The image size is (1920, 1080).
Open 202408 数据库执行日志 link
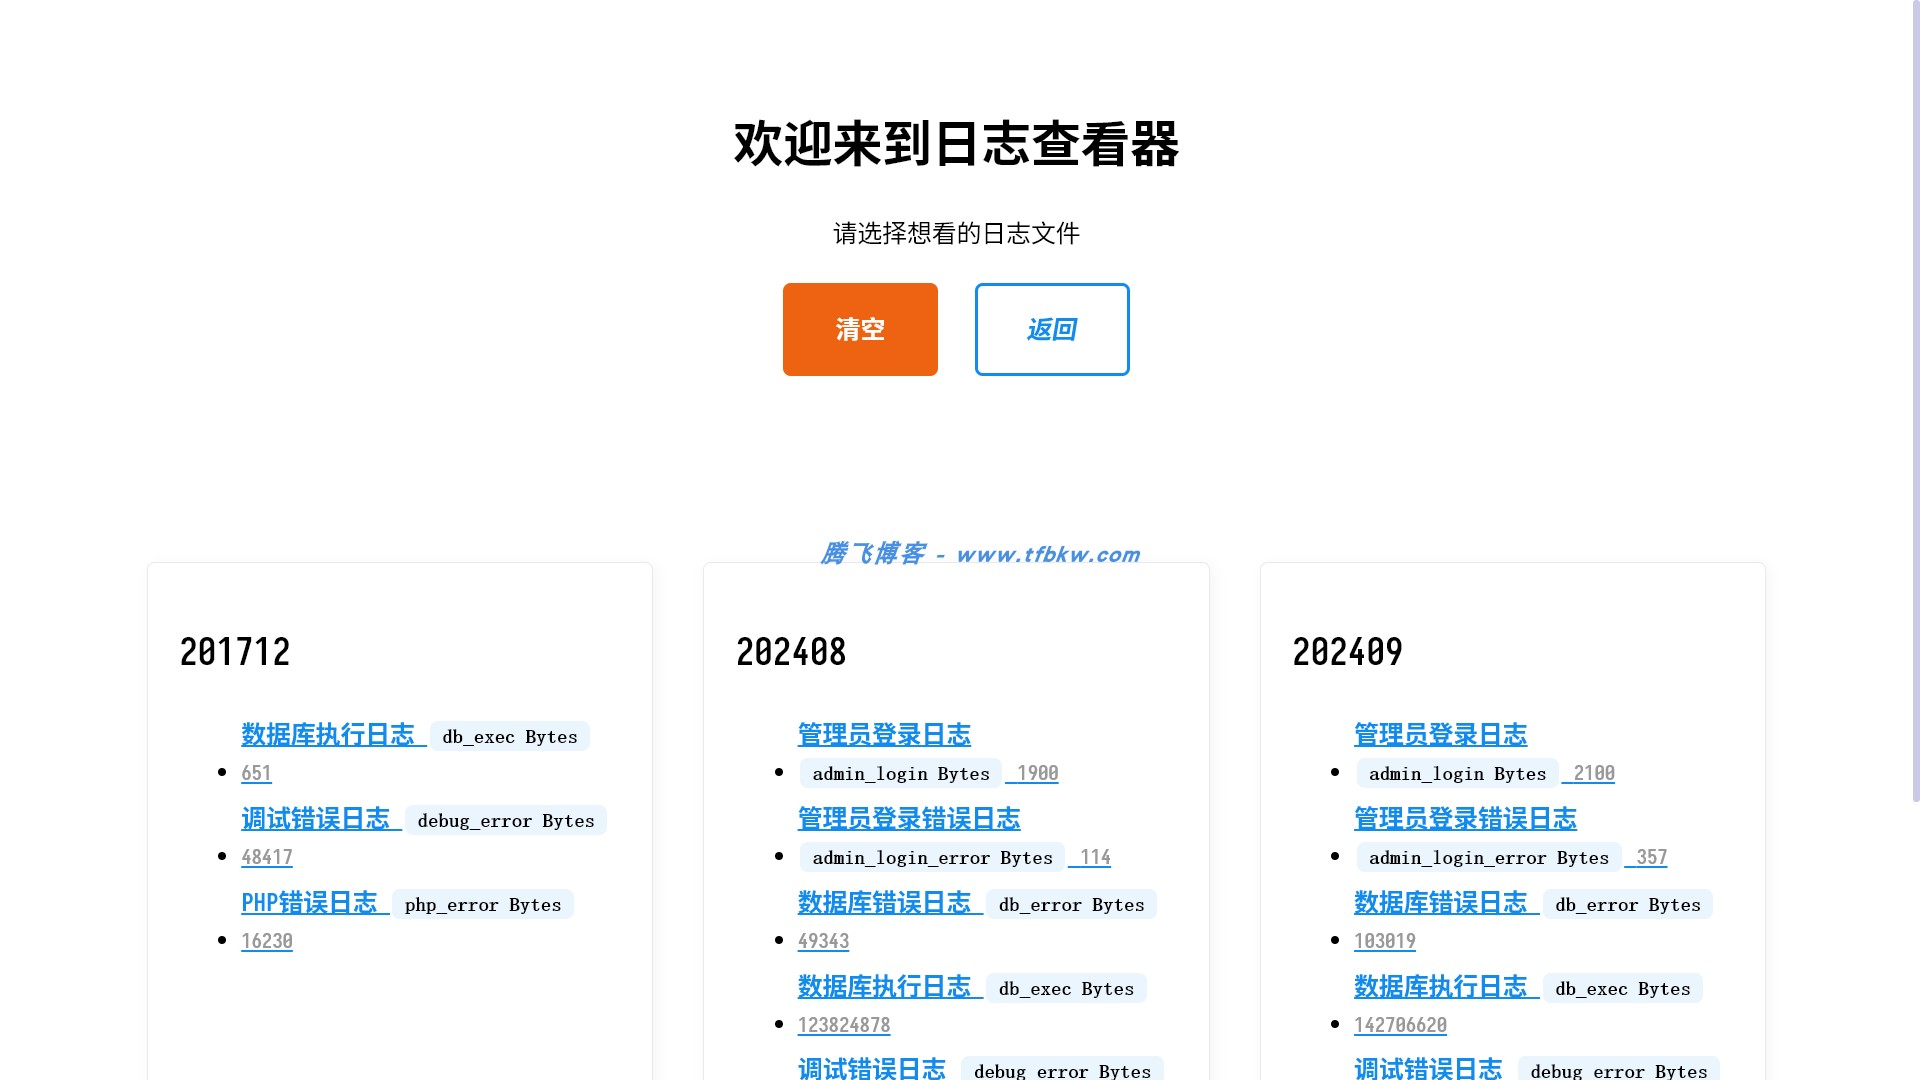tap(884, 987)
